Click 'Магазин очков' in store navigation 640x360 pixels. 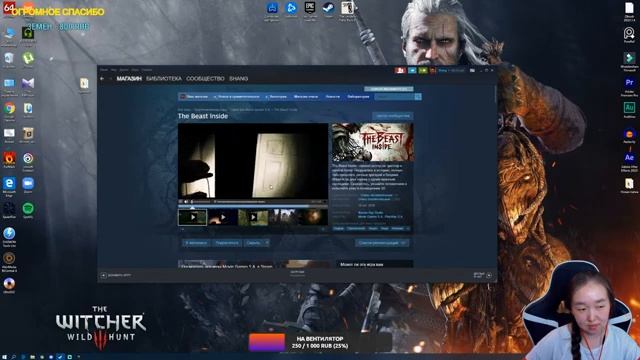(306, 97)
